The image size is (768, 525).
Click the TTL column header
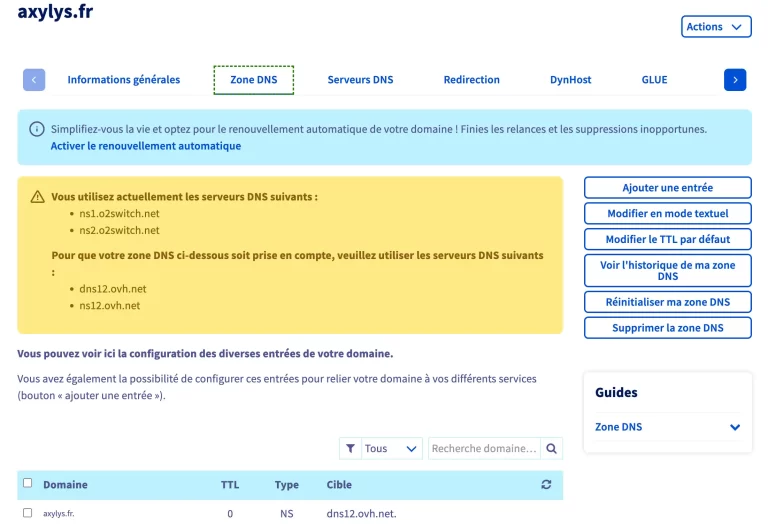(x=230, y=485)
